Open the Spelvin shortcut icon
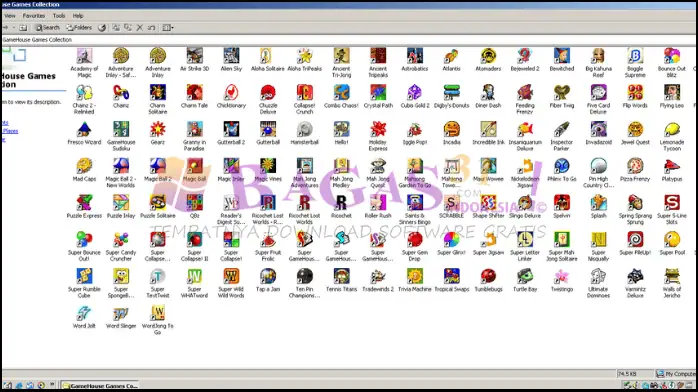This screenshot has width=698, height=392. (x=562, y=203)
